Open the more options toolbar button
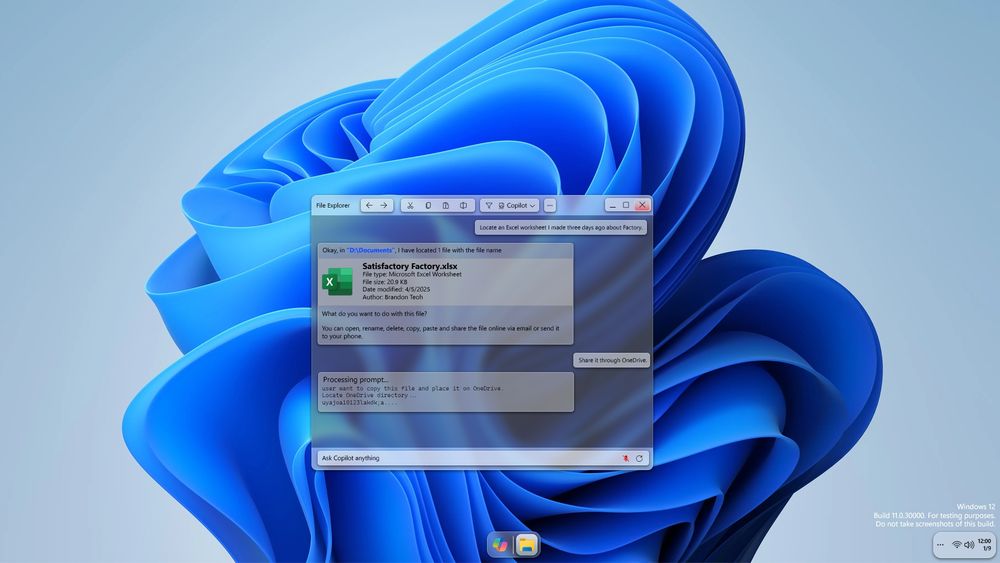Viewport: 1000px width, 563px height. tap(550, 205)
